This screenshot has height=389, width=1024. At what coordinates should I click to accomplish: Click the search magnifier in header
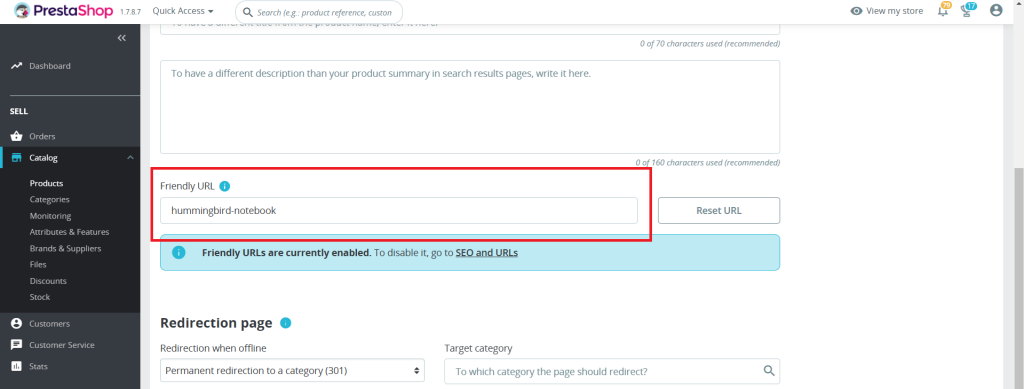click(248, 12)
